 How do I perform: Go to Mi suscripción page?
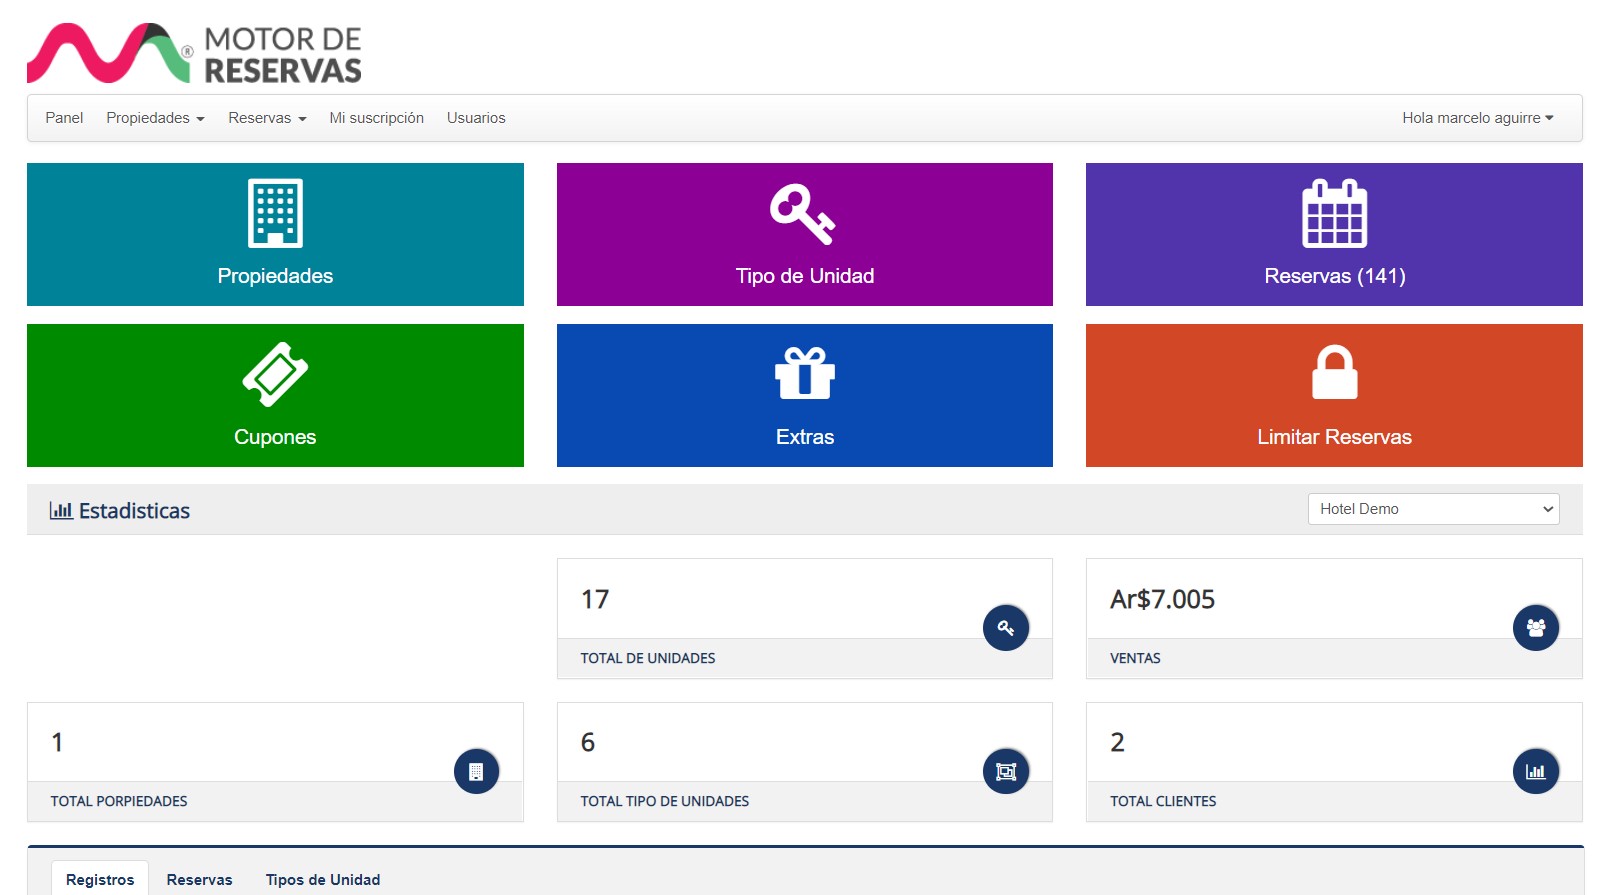[x=376, y=118]
